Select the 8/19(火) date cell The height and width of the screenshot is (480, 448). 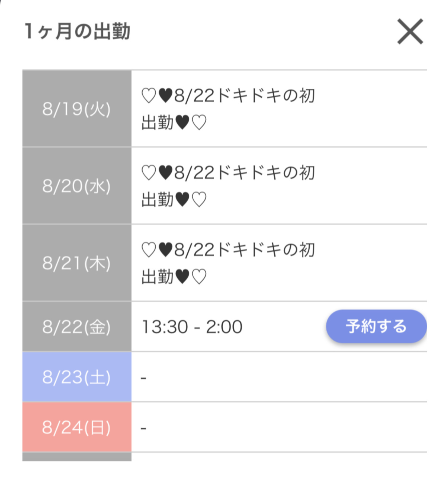click(77, 109)
